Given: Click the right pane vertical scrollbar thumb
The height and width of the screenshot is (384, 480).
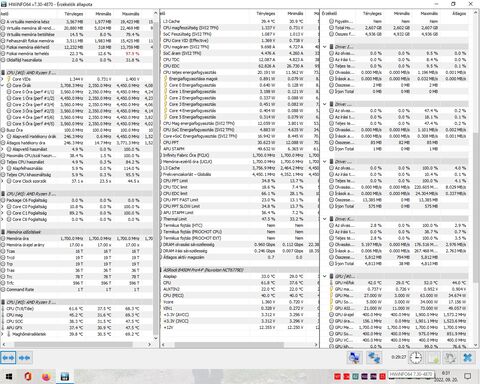Looking at the screenshot, I should [475, 207].
